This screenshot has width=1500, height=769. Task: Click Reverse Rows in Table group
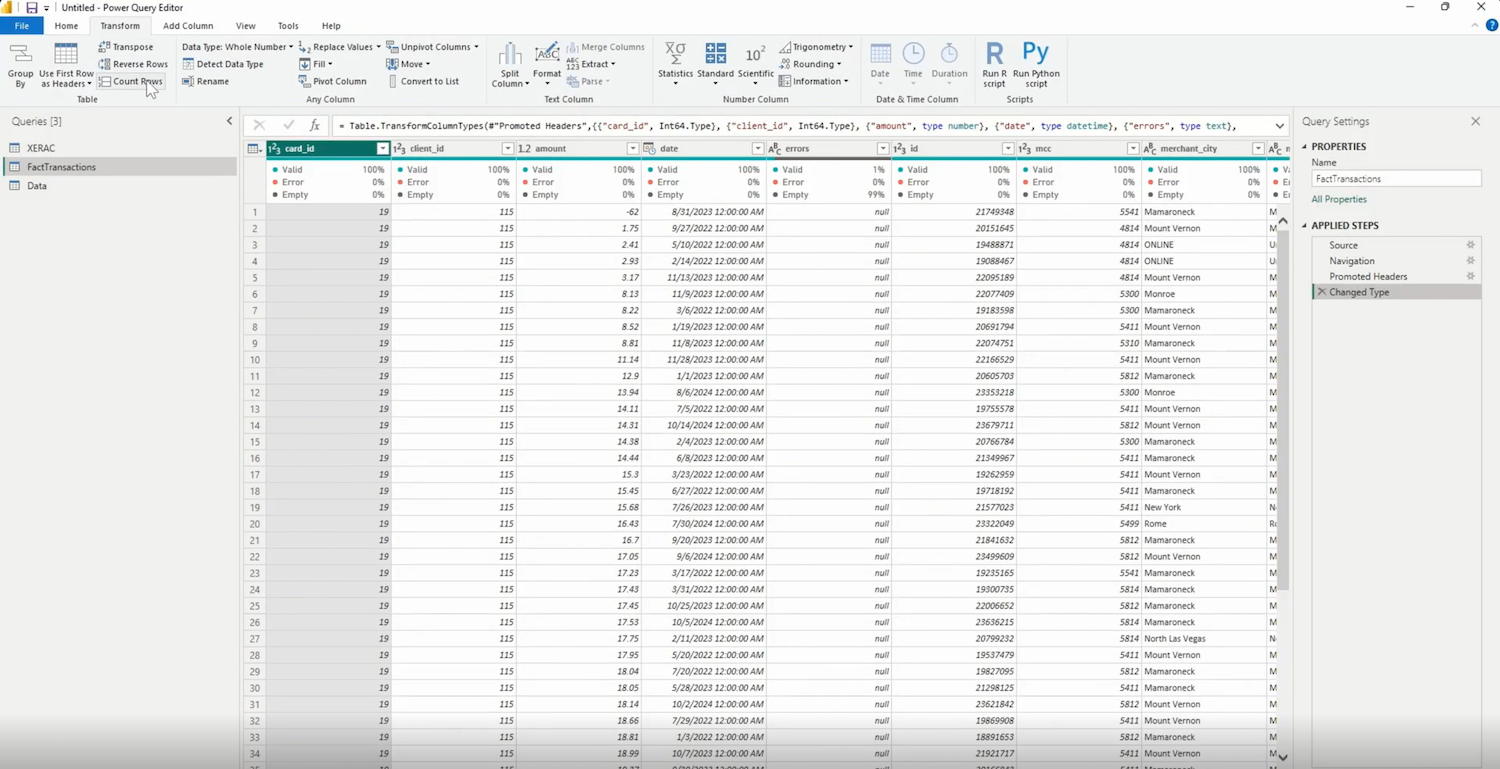click(x=133, y=64)
